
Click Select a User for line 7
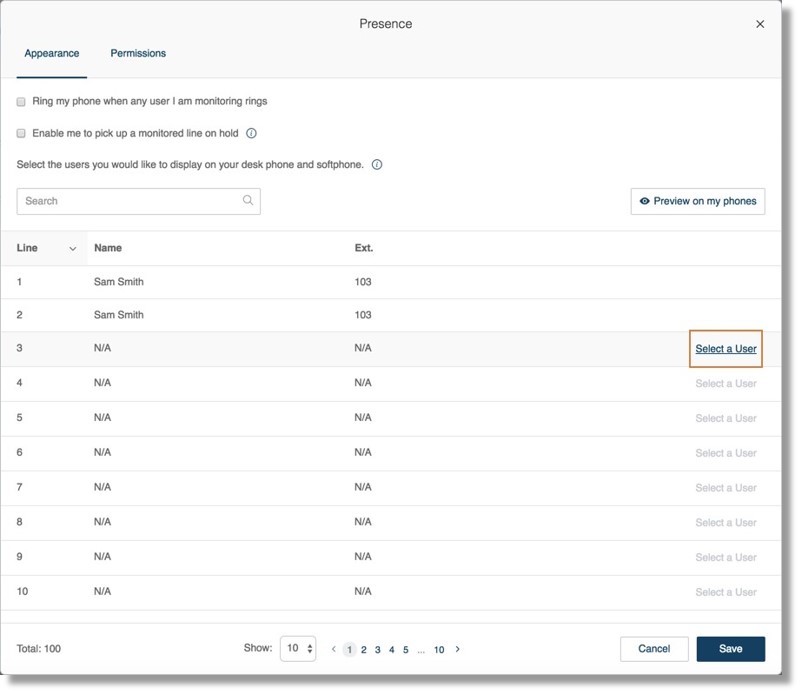[726, 488]
